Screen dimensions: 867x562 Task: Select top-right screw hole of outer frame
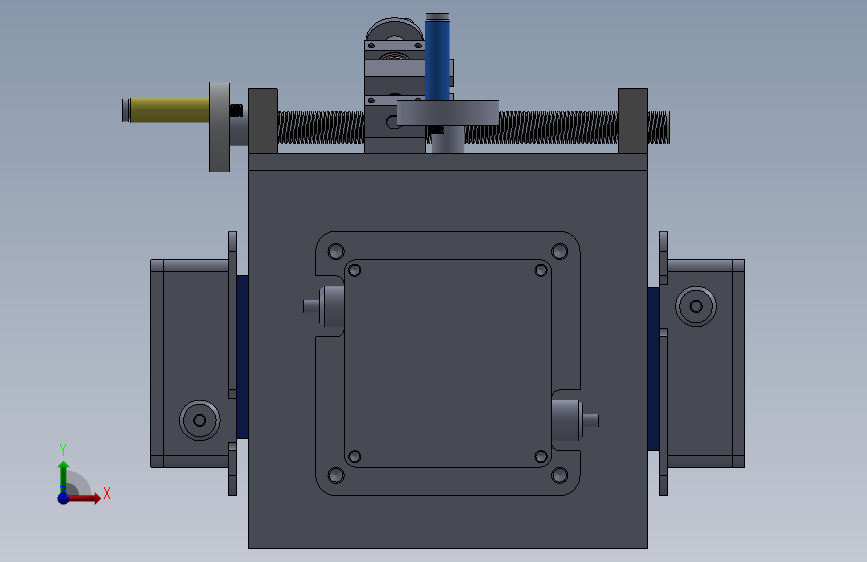click(x=560, y=252)
